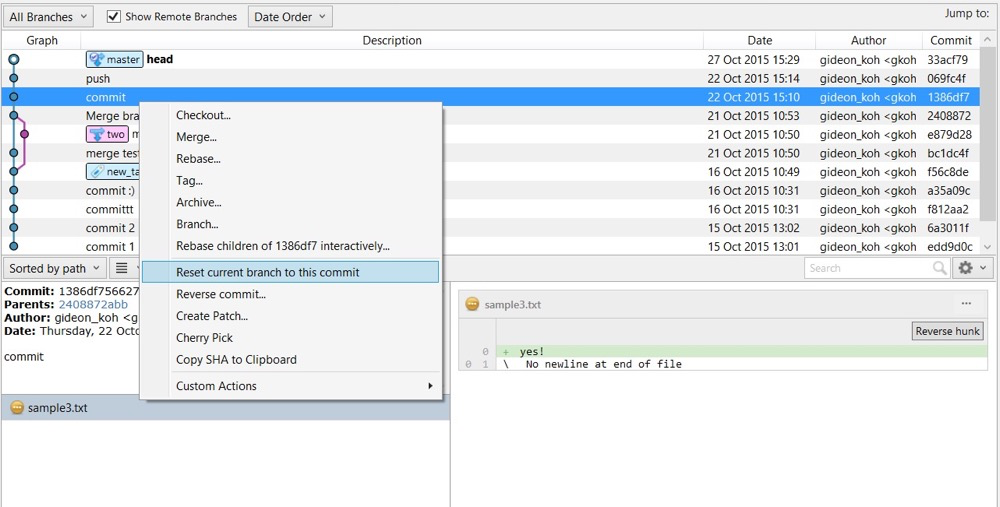The height and width of the screenshot is (507, 1000).
Task: Click the graph node of commit 33acf79
Action: (14, 60)
